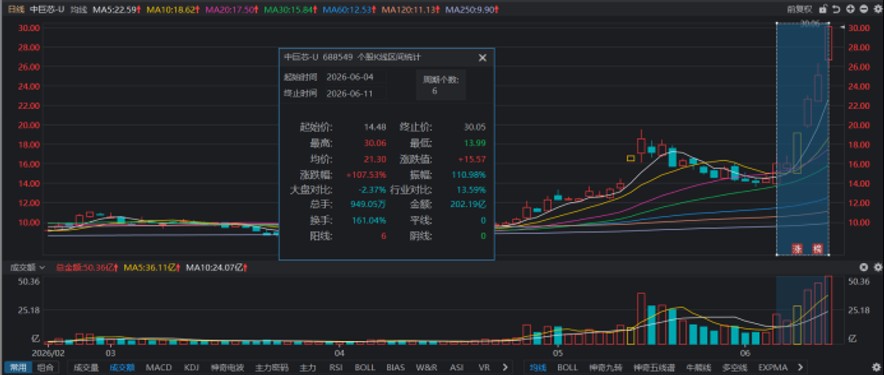Click the 均线 label in chart header

click(78, 9)
